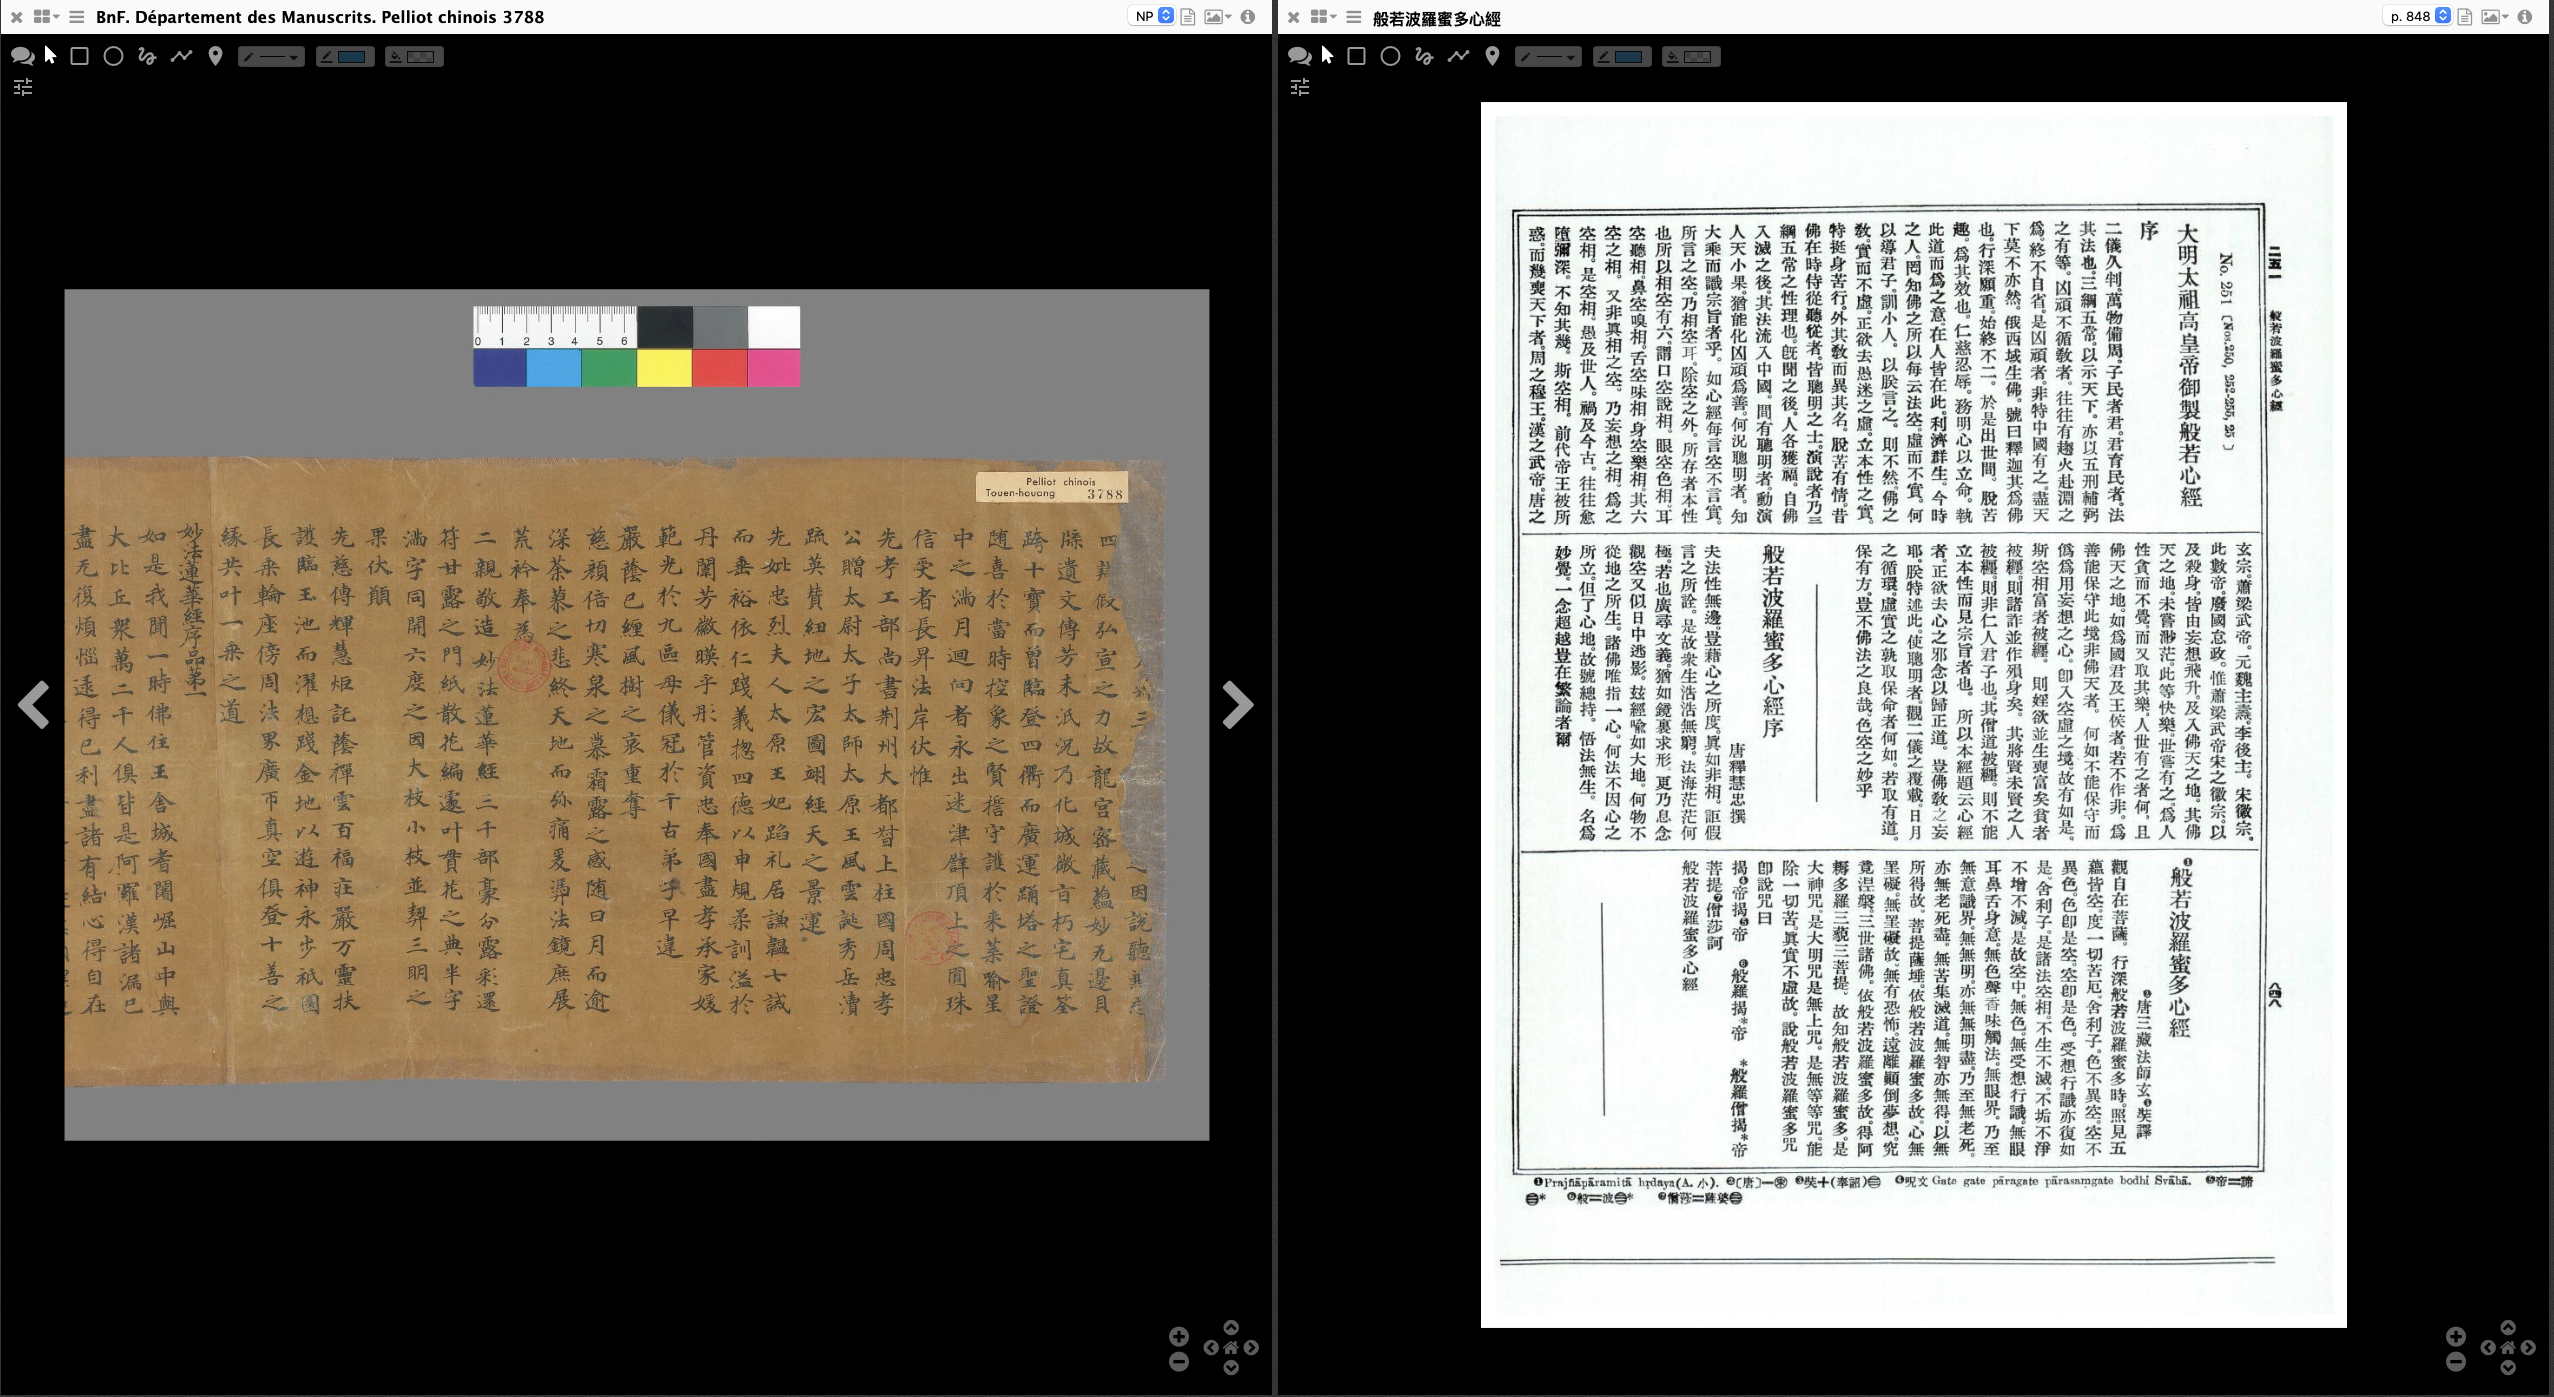Click the printed 般若波羅蜜多心經 page image
The height and width of the screenshot is (1397, 2554).
(x=1913, y=715)
